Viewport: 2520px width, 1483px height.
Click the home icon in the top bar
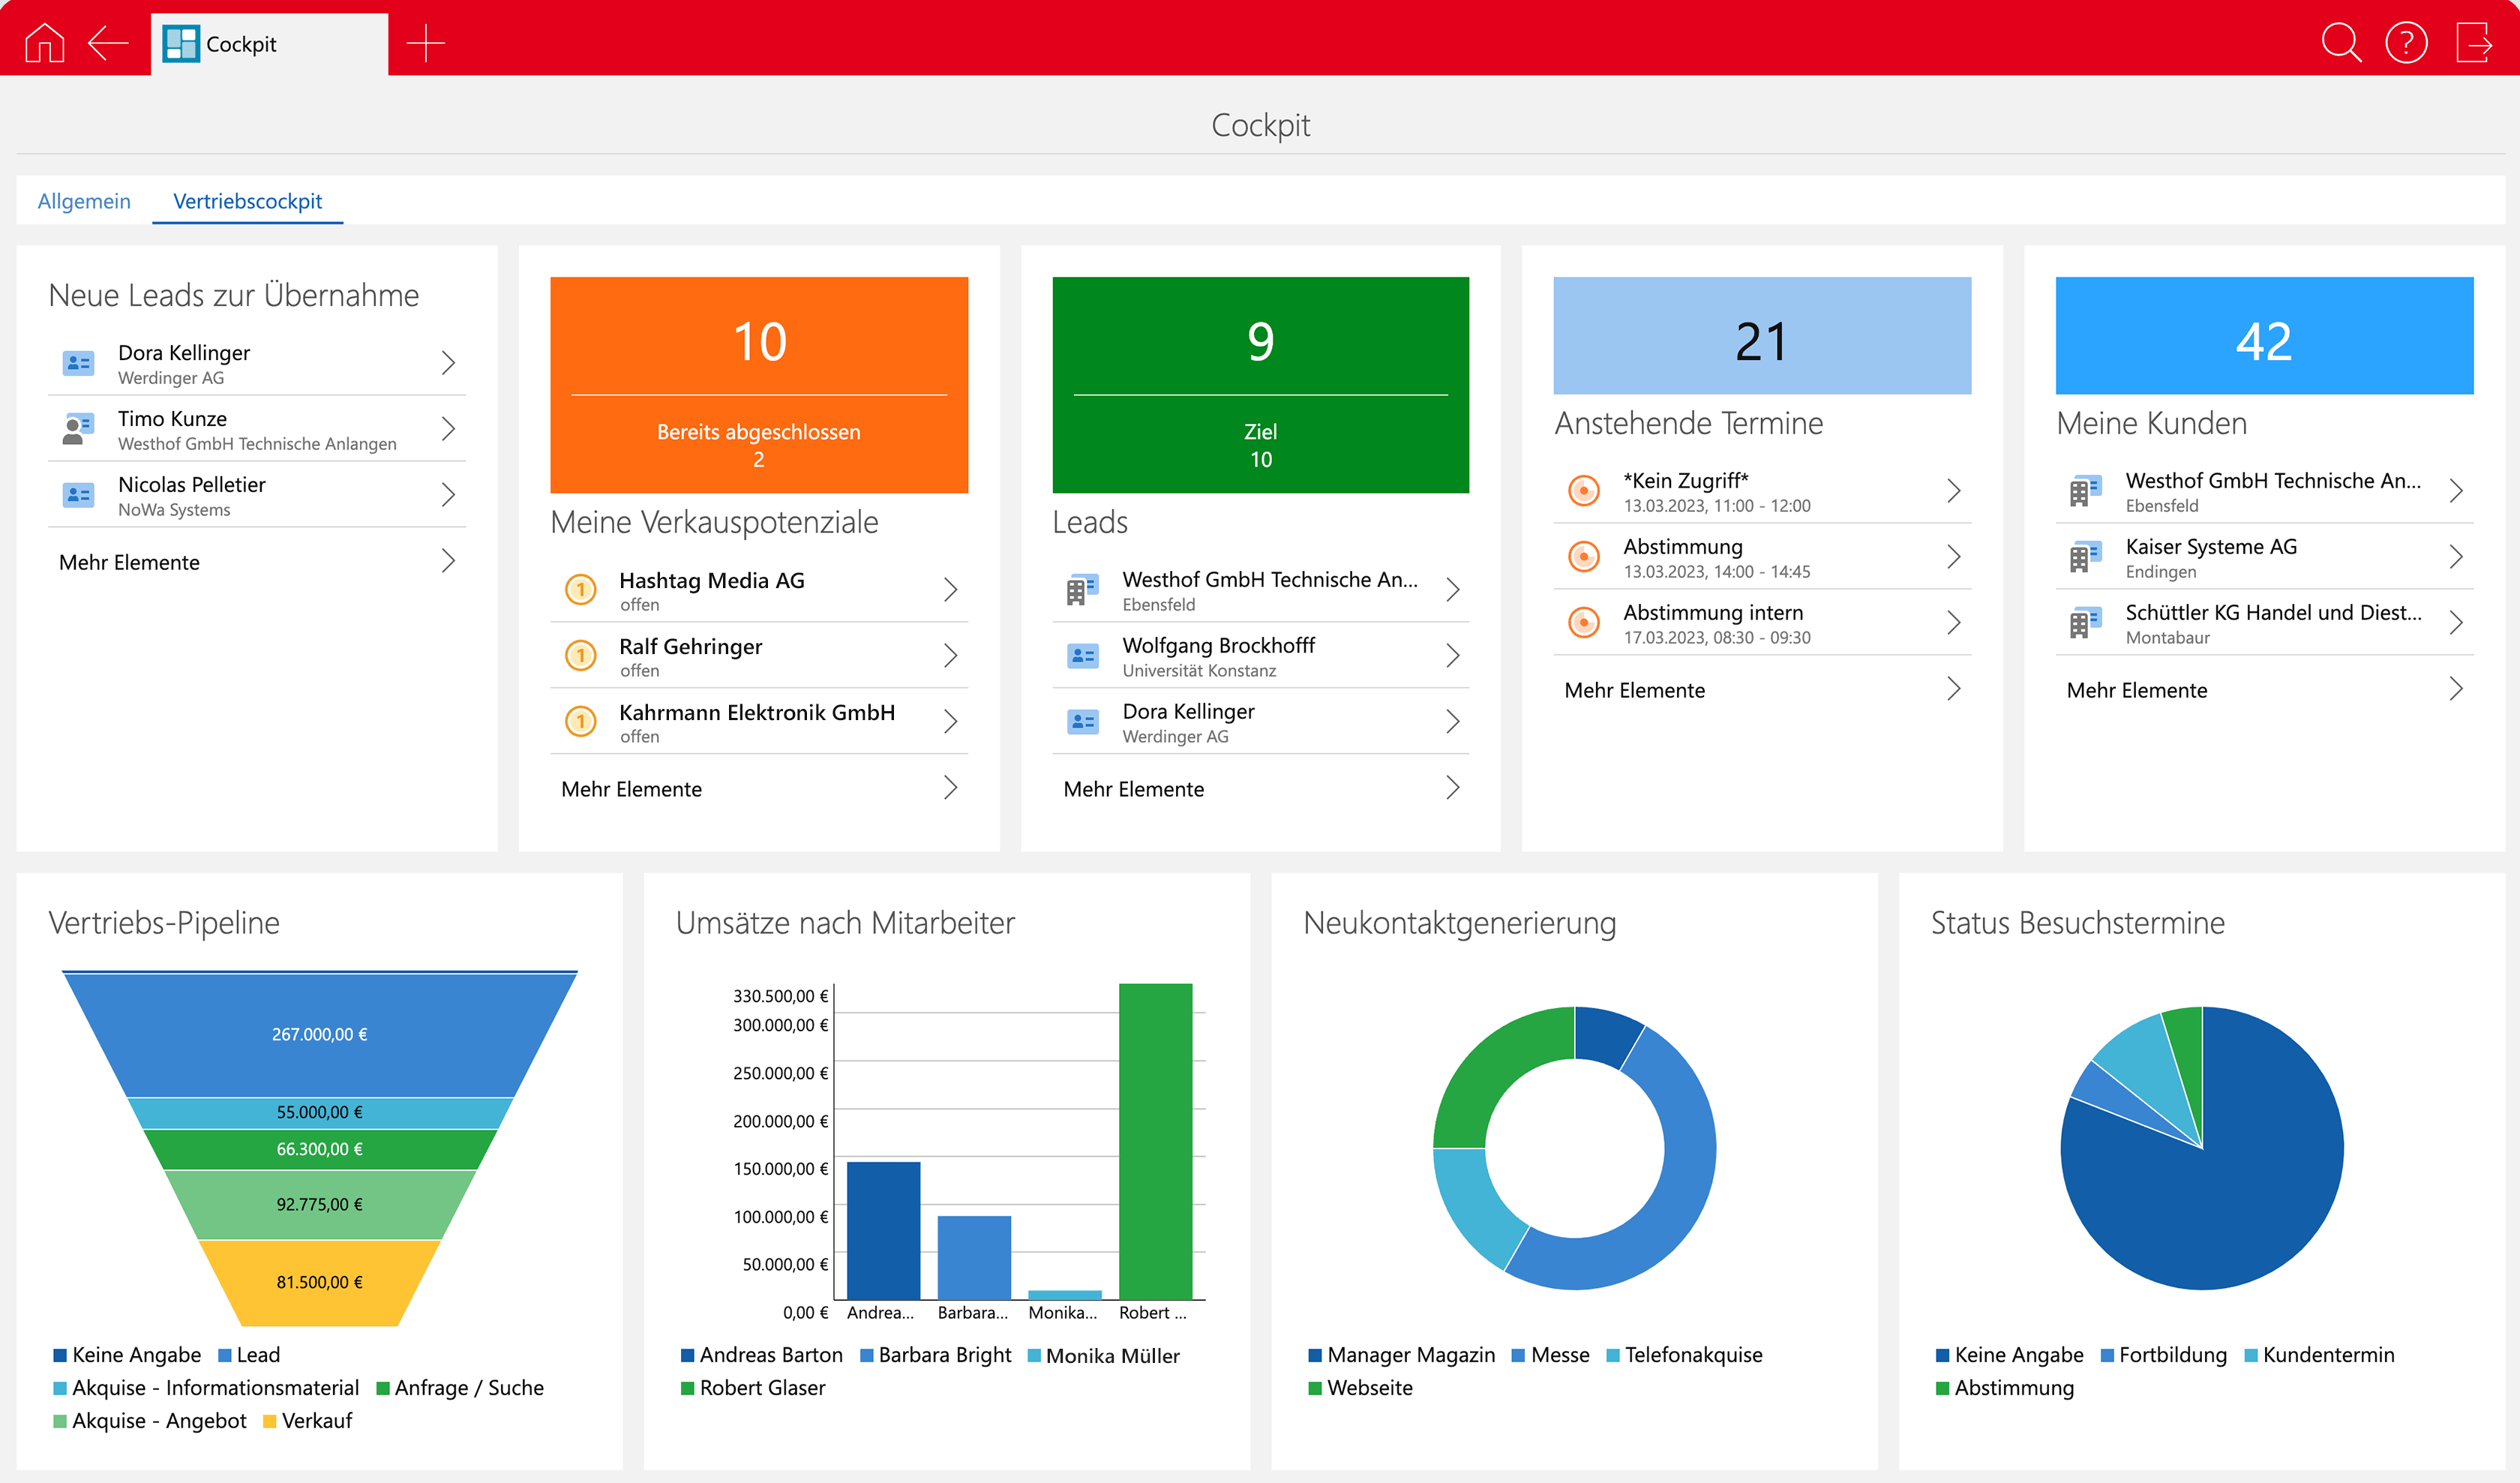45,43
